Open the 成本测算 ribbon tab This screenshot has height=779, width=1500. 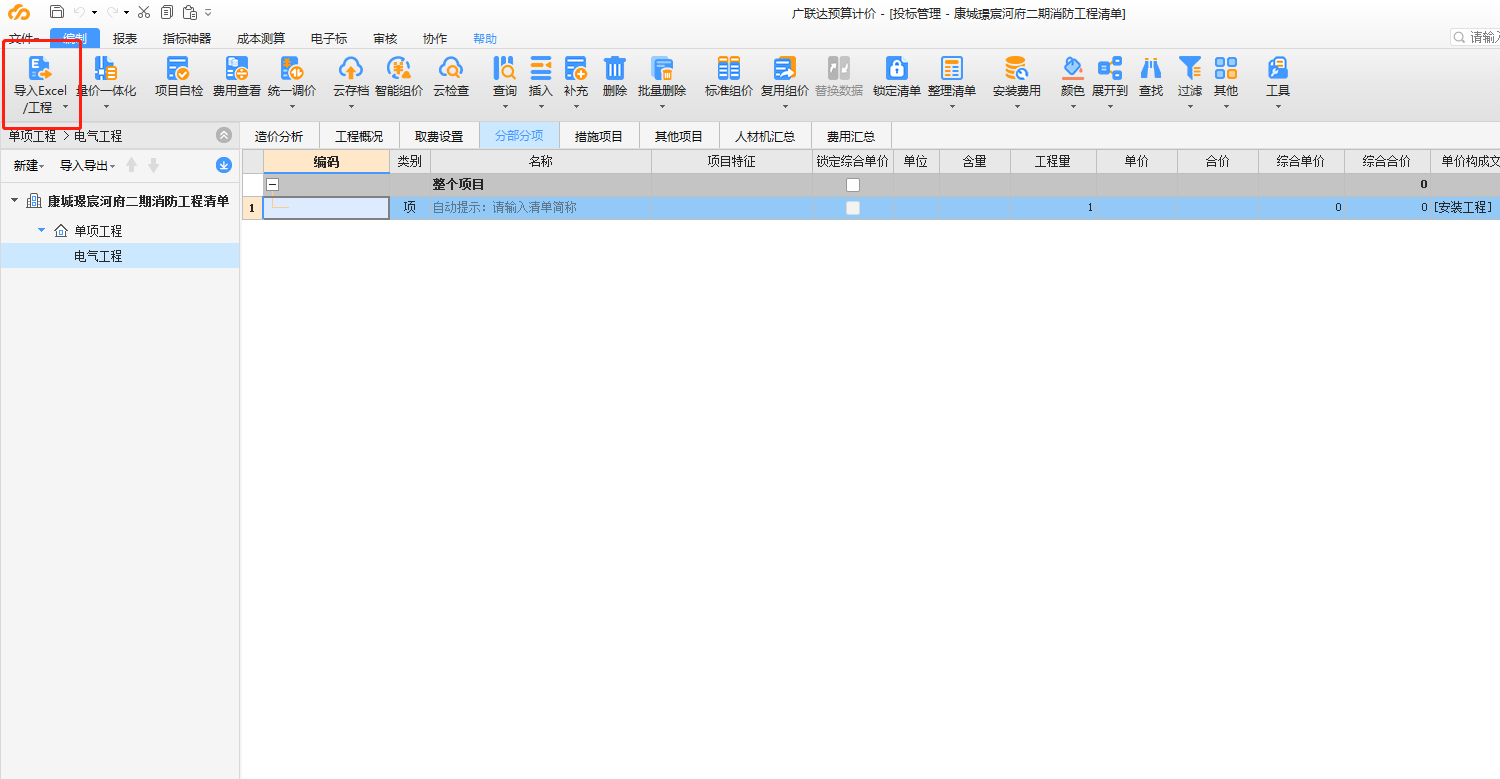pyautogui.click(x=261, y=39)
